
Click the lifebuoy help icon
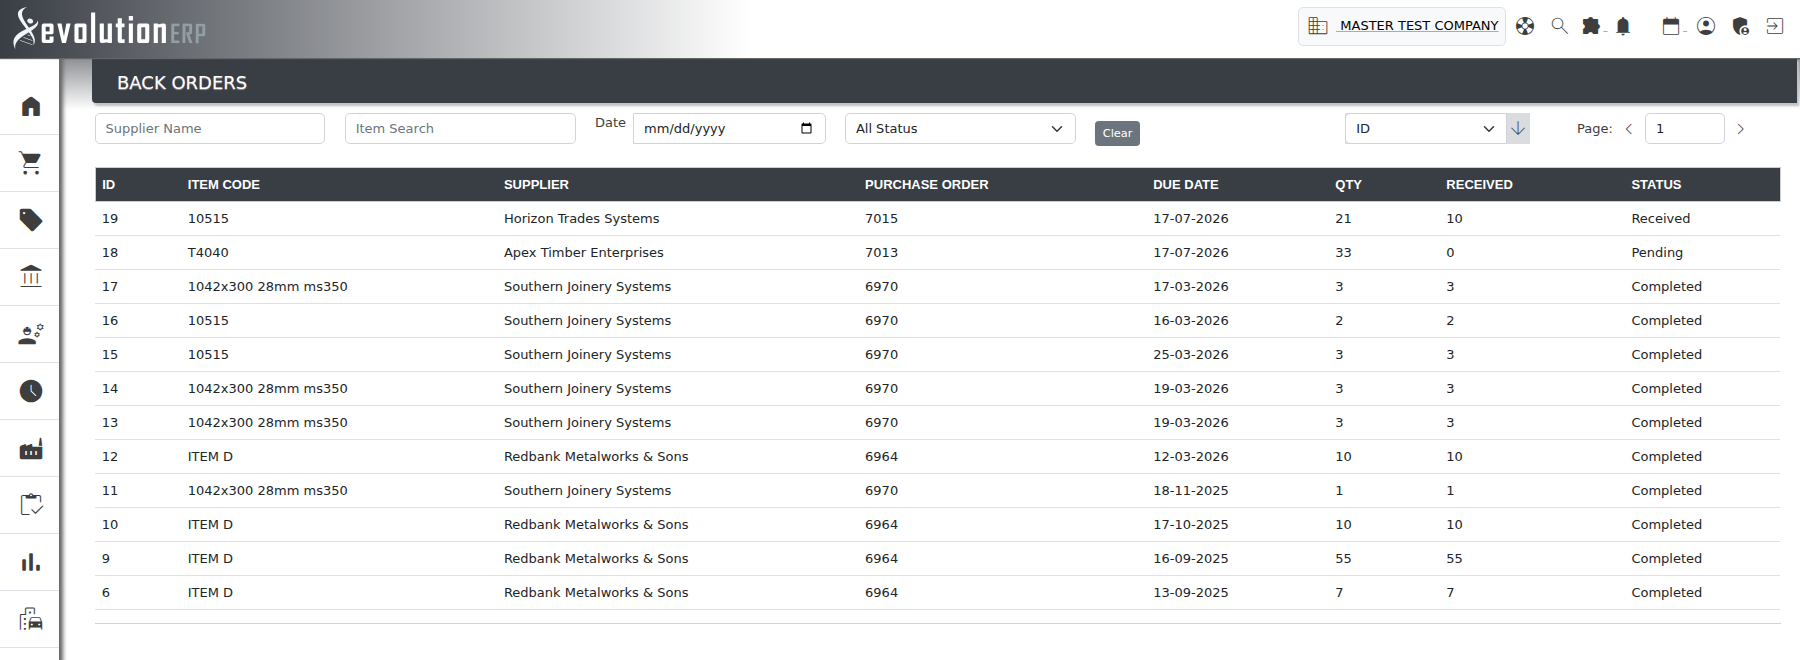(x=1525, y=26)
